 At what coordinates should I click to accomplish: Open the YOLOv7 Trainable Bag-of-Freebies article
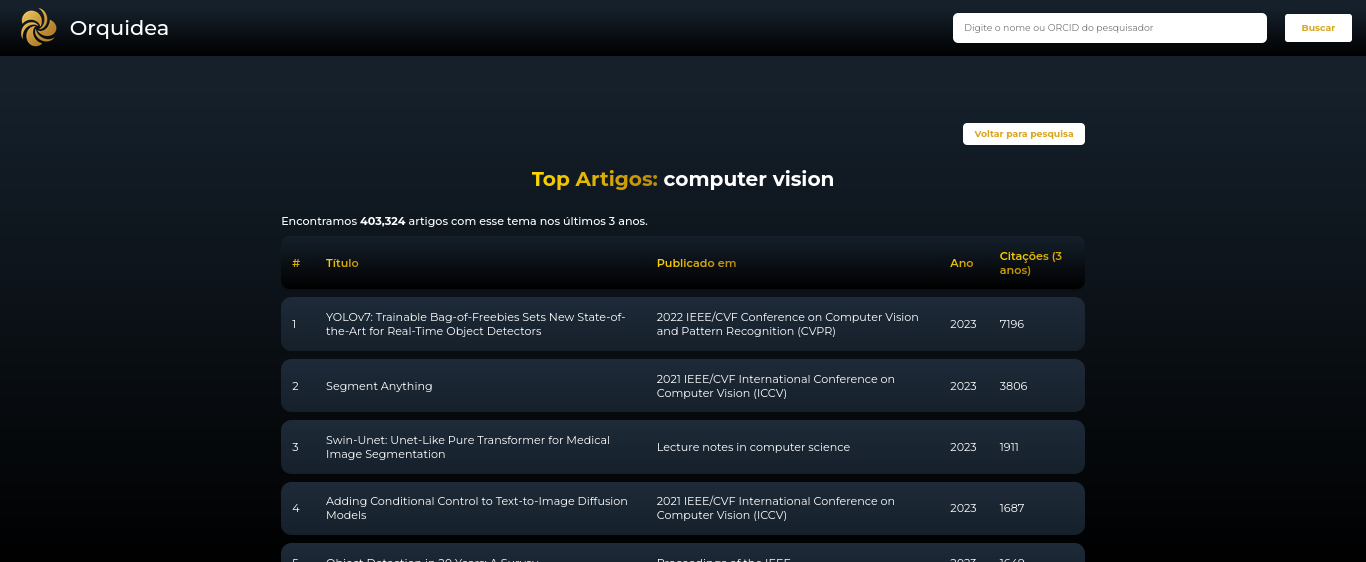[476, 324]
